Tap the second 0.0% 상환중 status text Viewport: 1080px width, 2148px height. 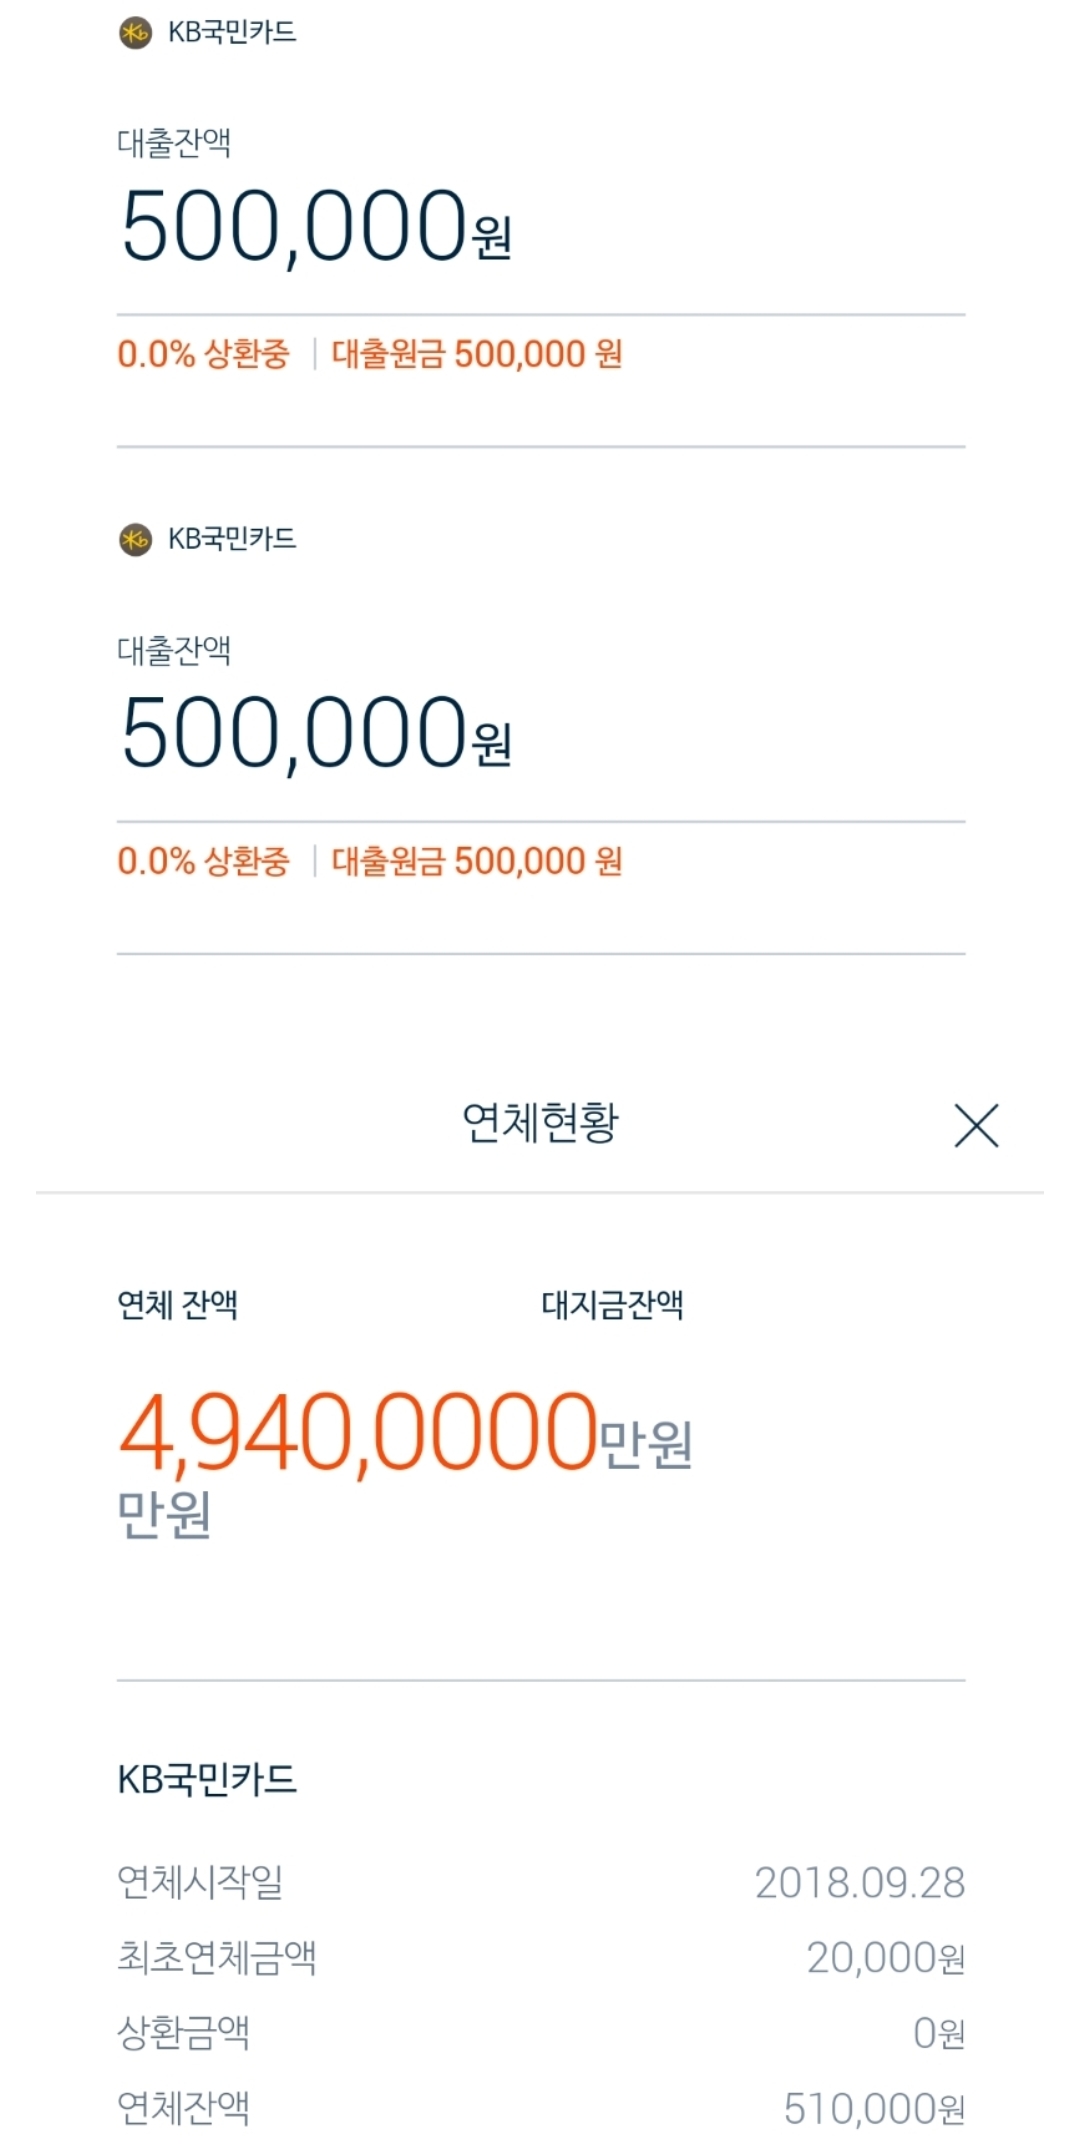click(x=204, y=861)
